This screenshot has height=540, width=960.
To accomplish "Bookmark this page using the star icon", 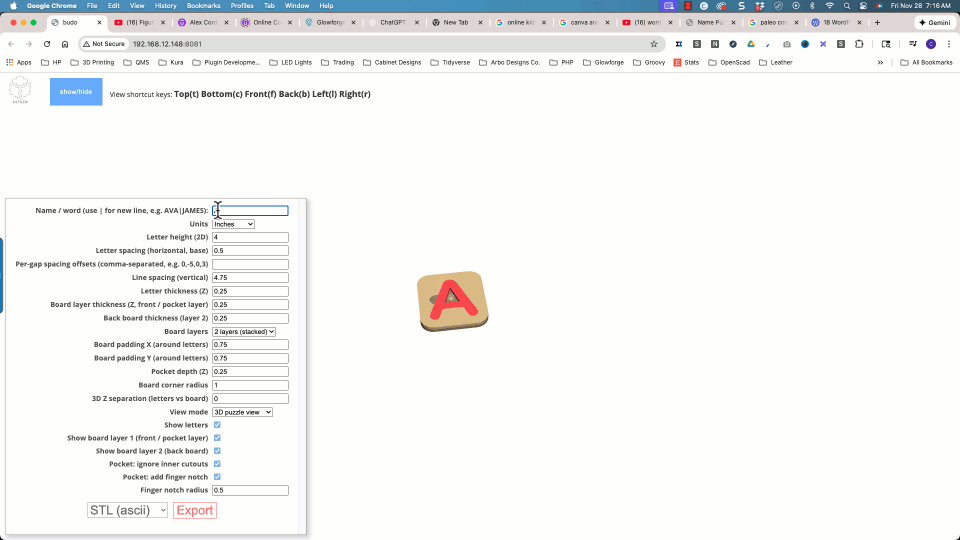I will point(654,44).
